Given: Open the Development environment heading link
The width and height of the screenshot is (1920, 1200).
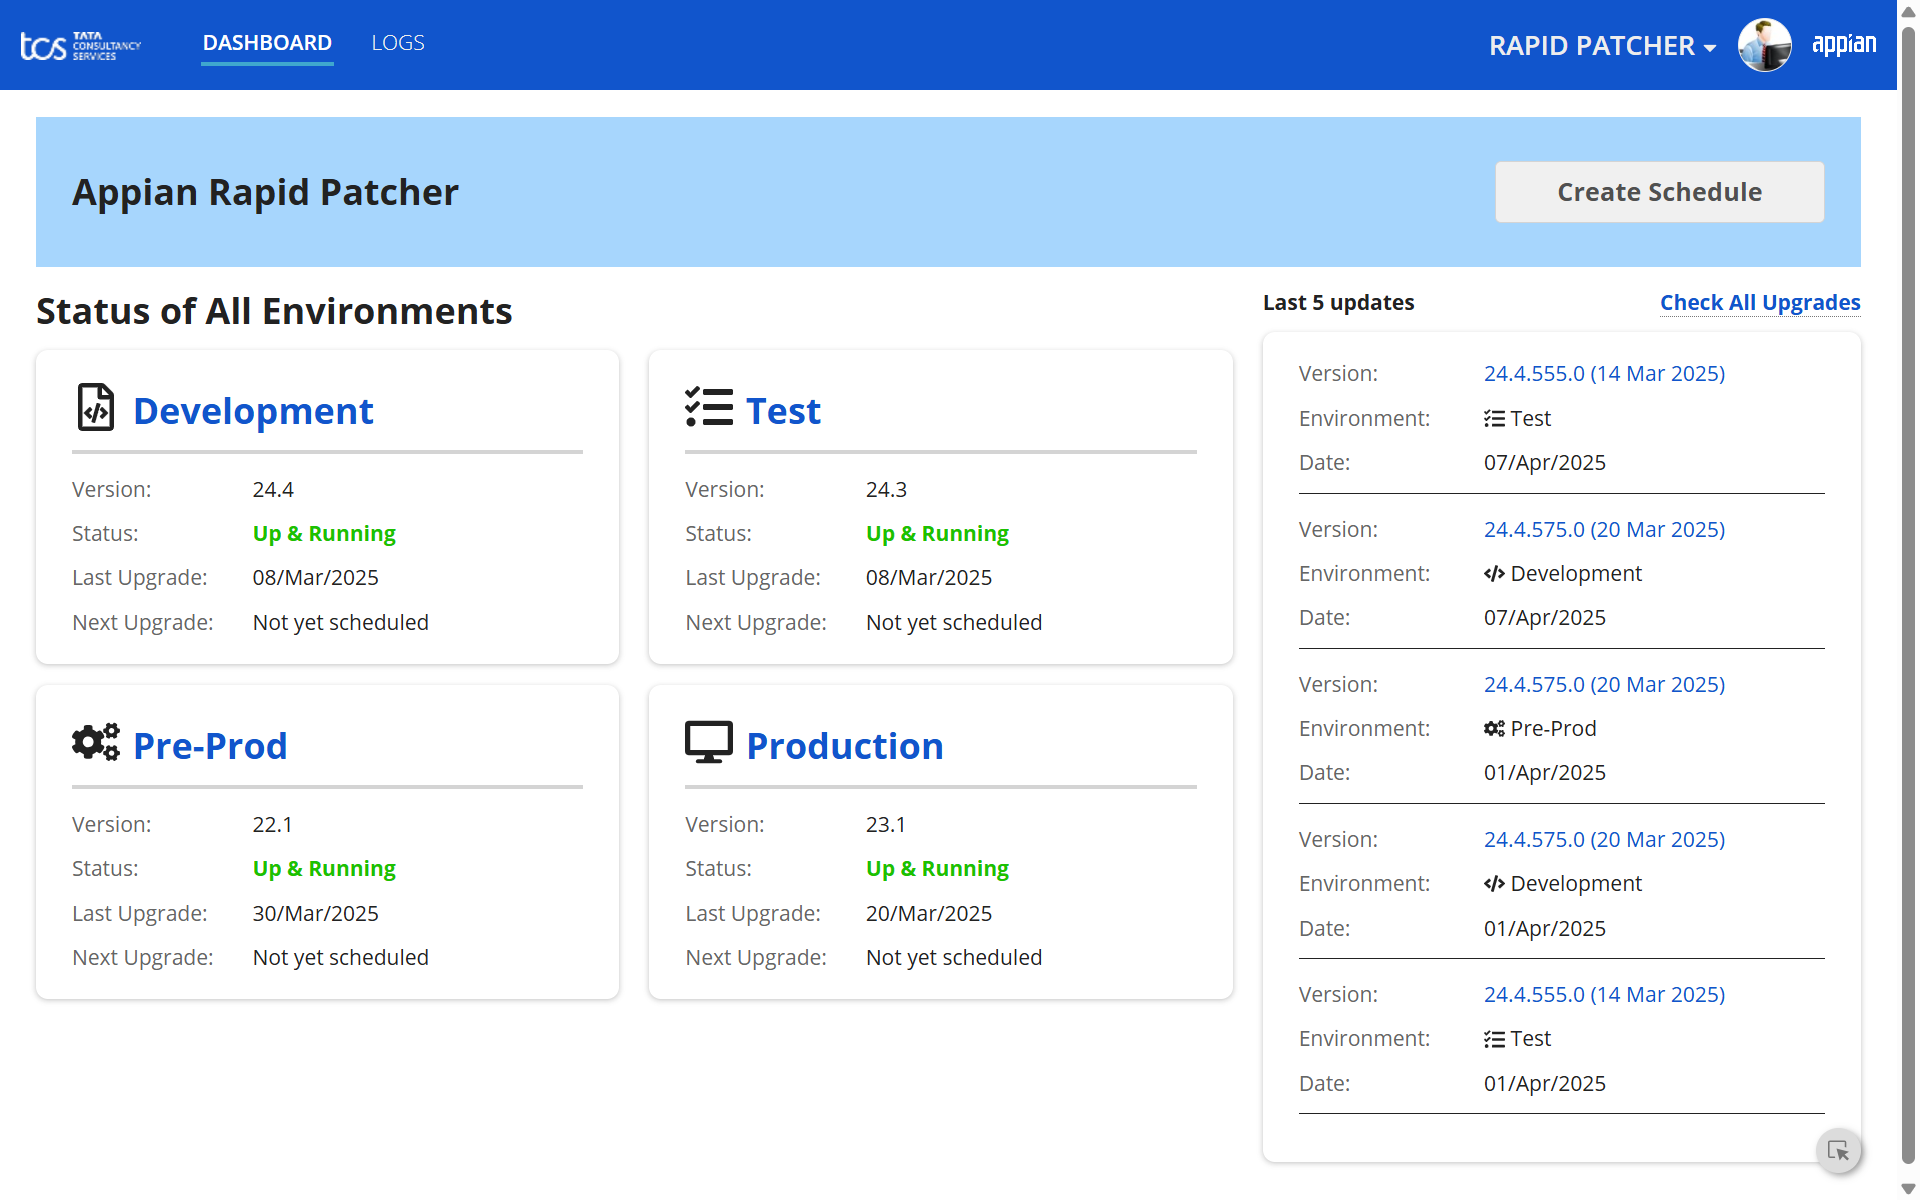Looking at the screenshot, I should [253, 411].
